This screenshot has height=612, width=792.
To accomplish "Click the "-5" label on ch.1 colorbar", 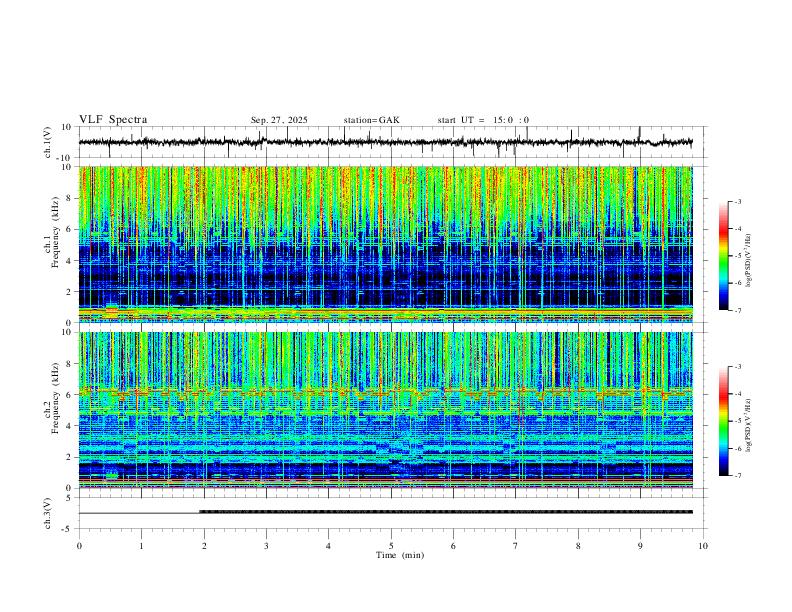I will point(738,256).
